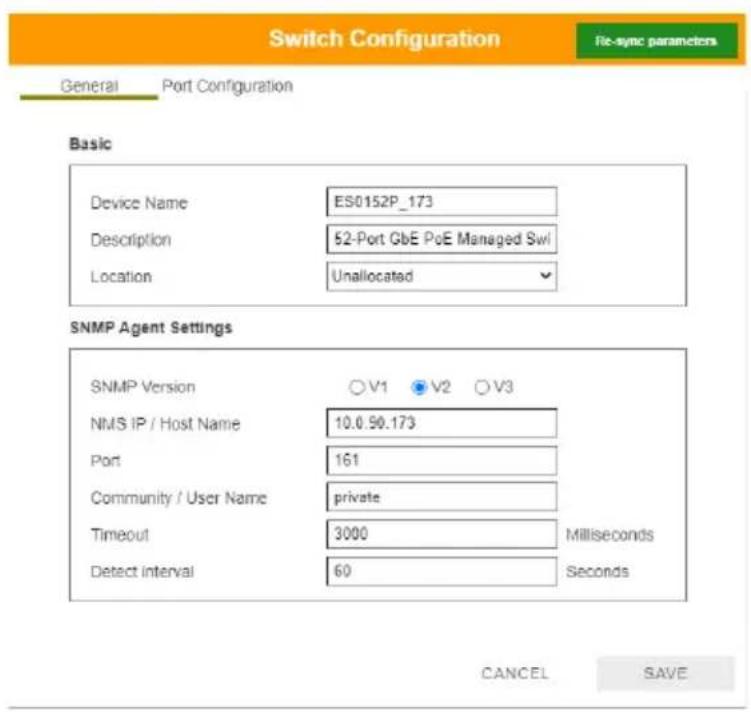Edit the Timeout field showing 3000
The image size is (751, 712).
442,534
